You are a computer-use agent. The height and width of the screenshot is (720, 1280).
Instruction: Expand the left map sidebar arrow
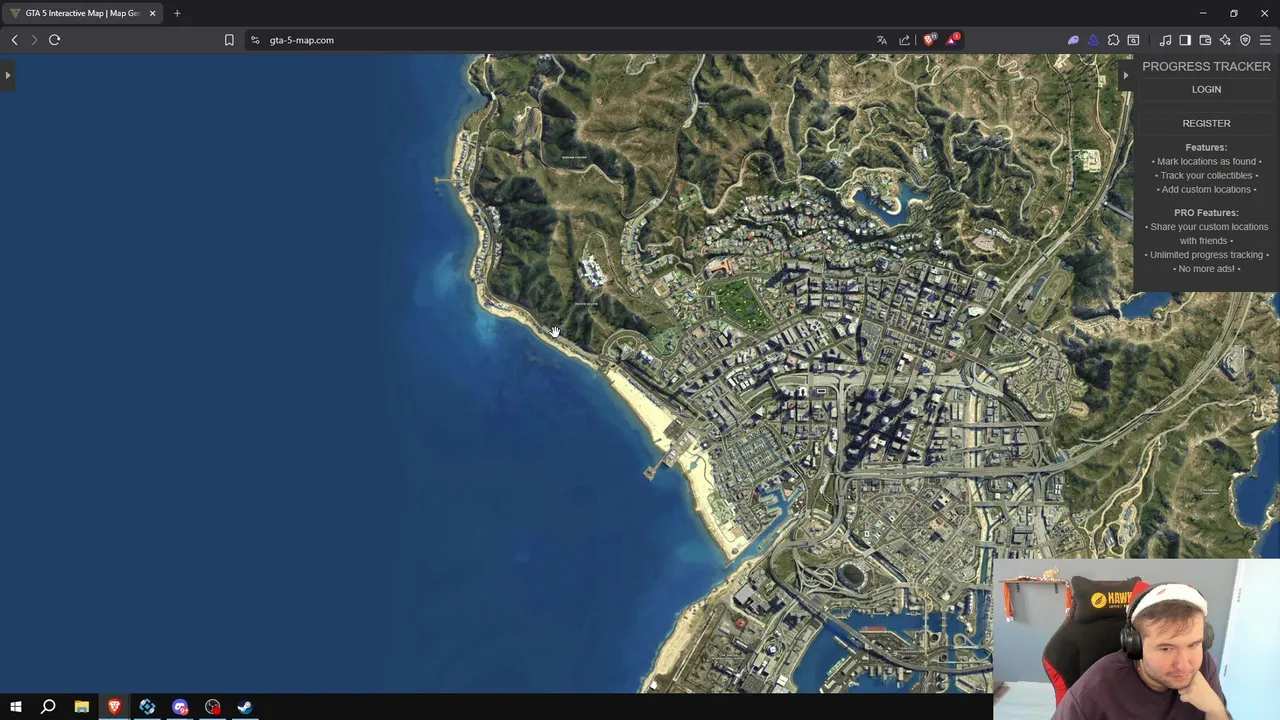coord(7,75)
